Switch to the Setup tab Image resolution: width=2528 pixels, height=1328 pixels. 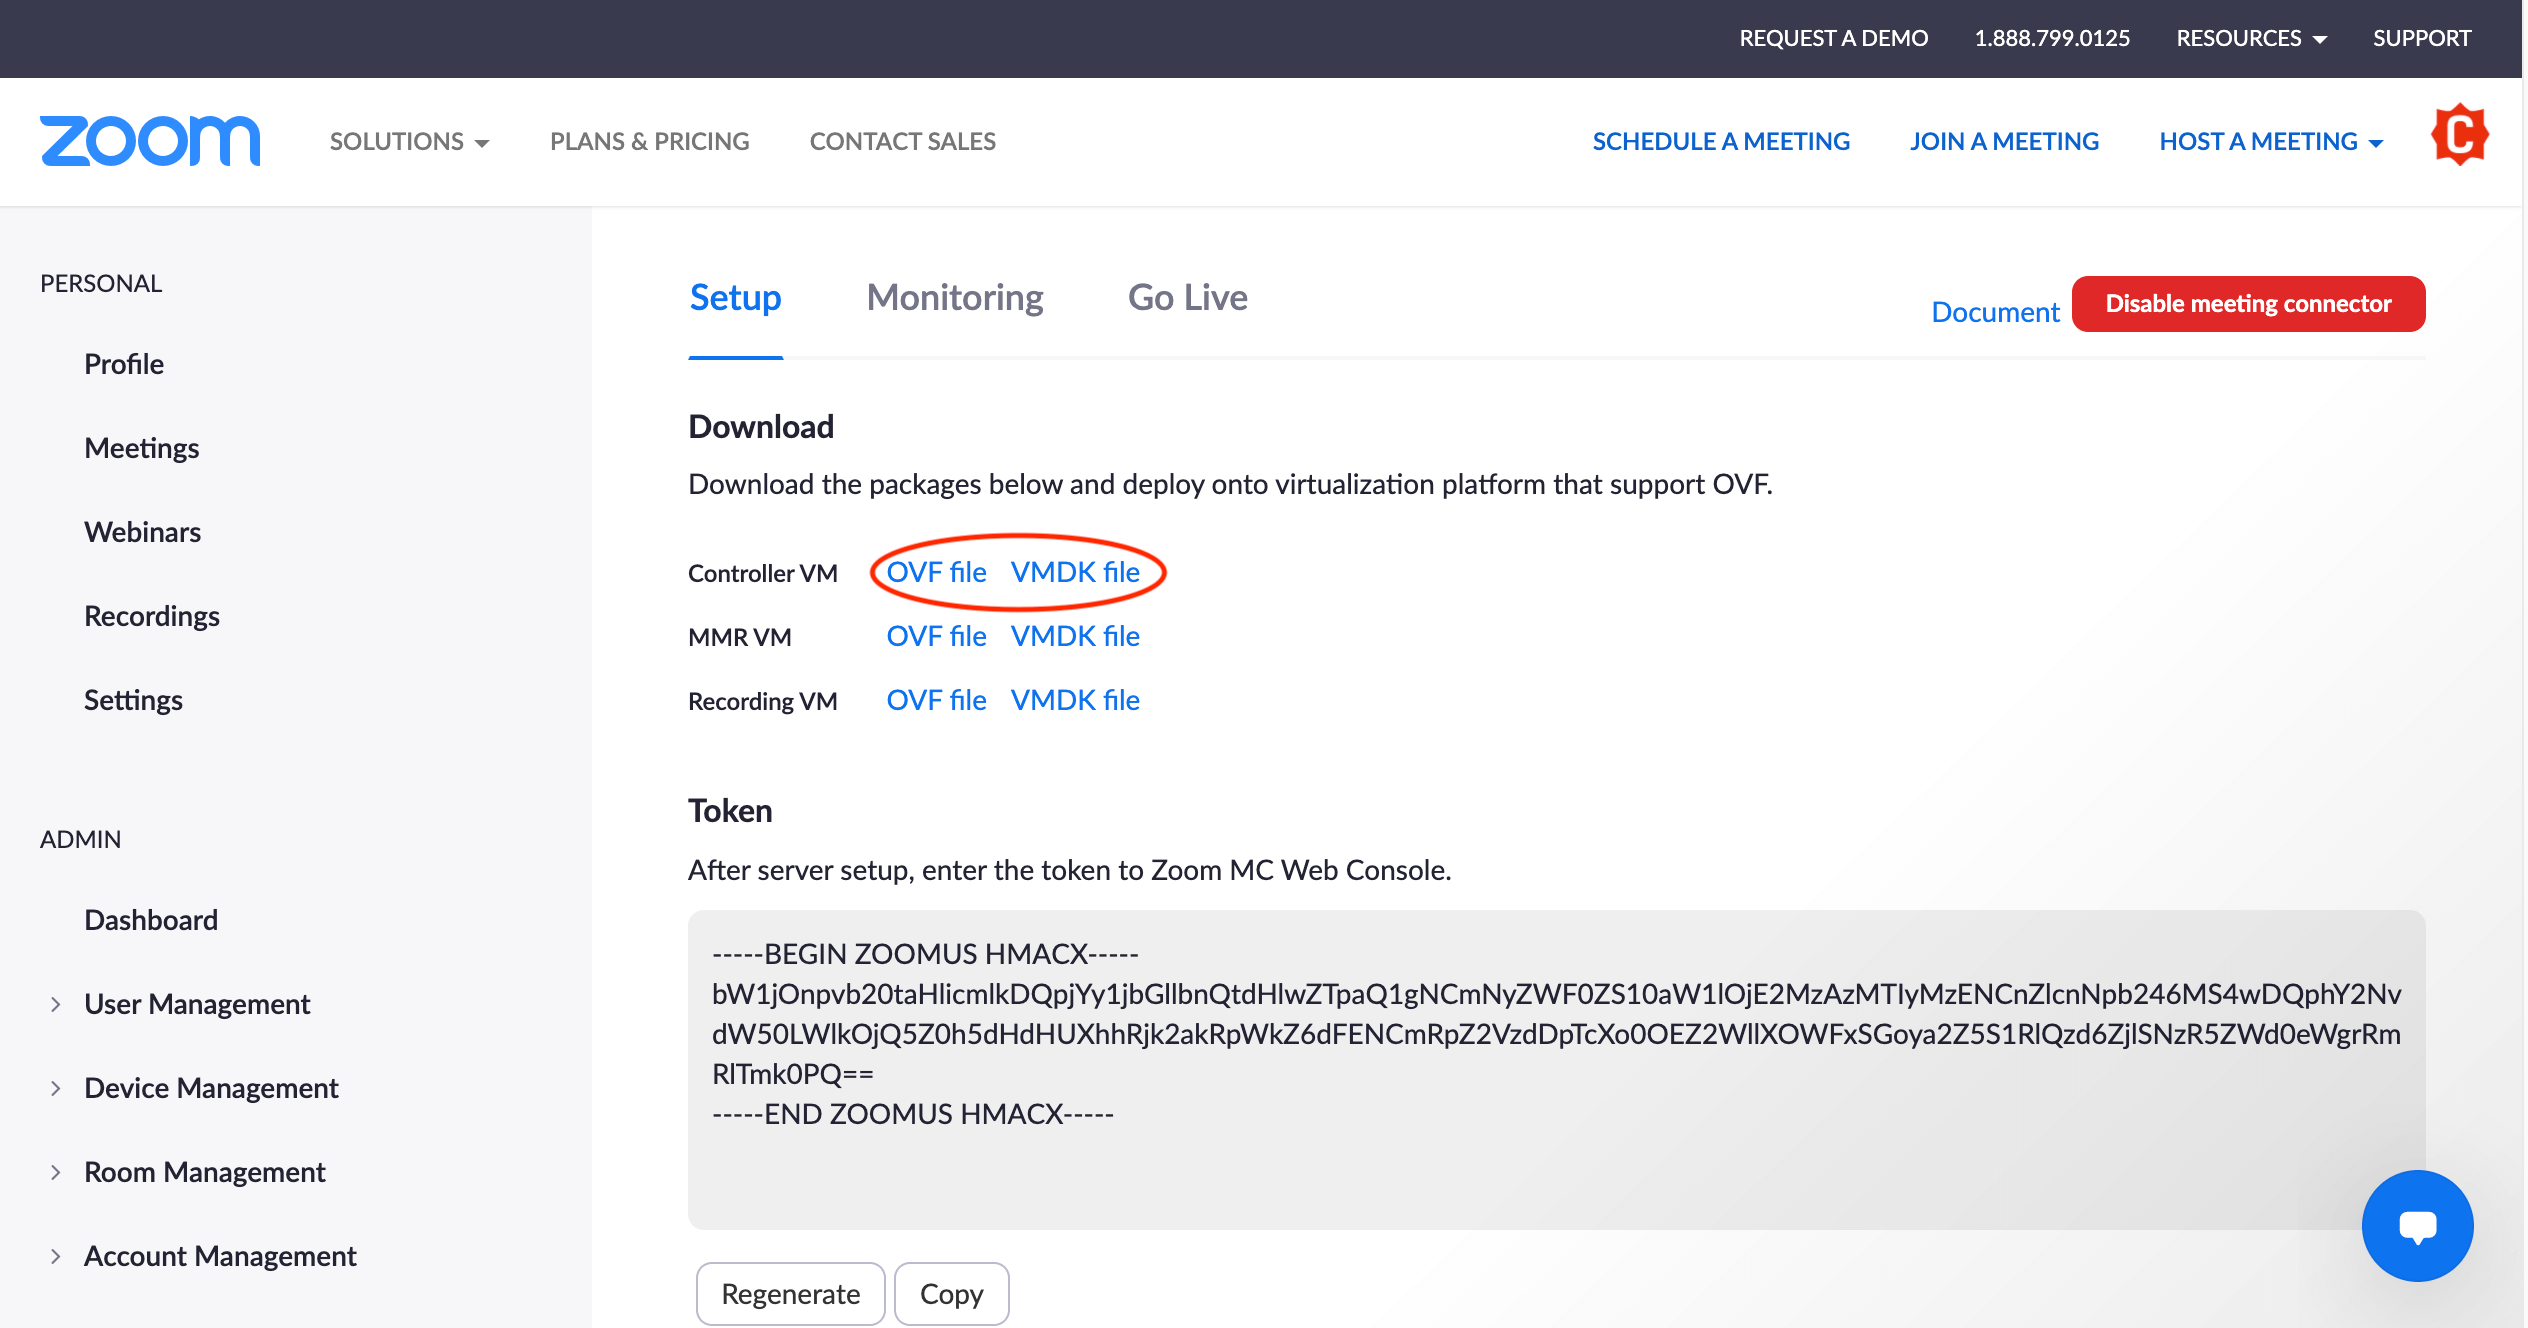point(735,298)
